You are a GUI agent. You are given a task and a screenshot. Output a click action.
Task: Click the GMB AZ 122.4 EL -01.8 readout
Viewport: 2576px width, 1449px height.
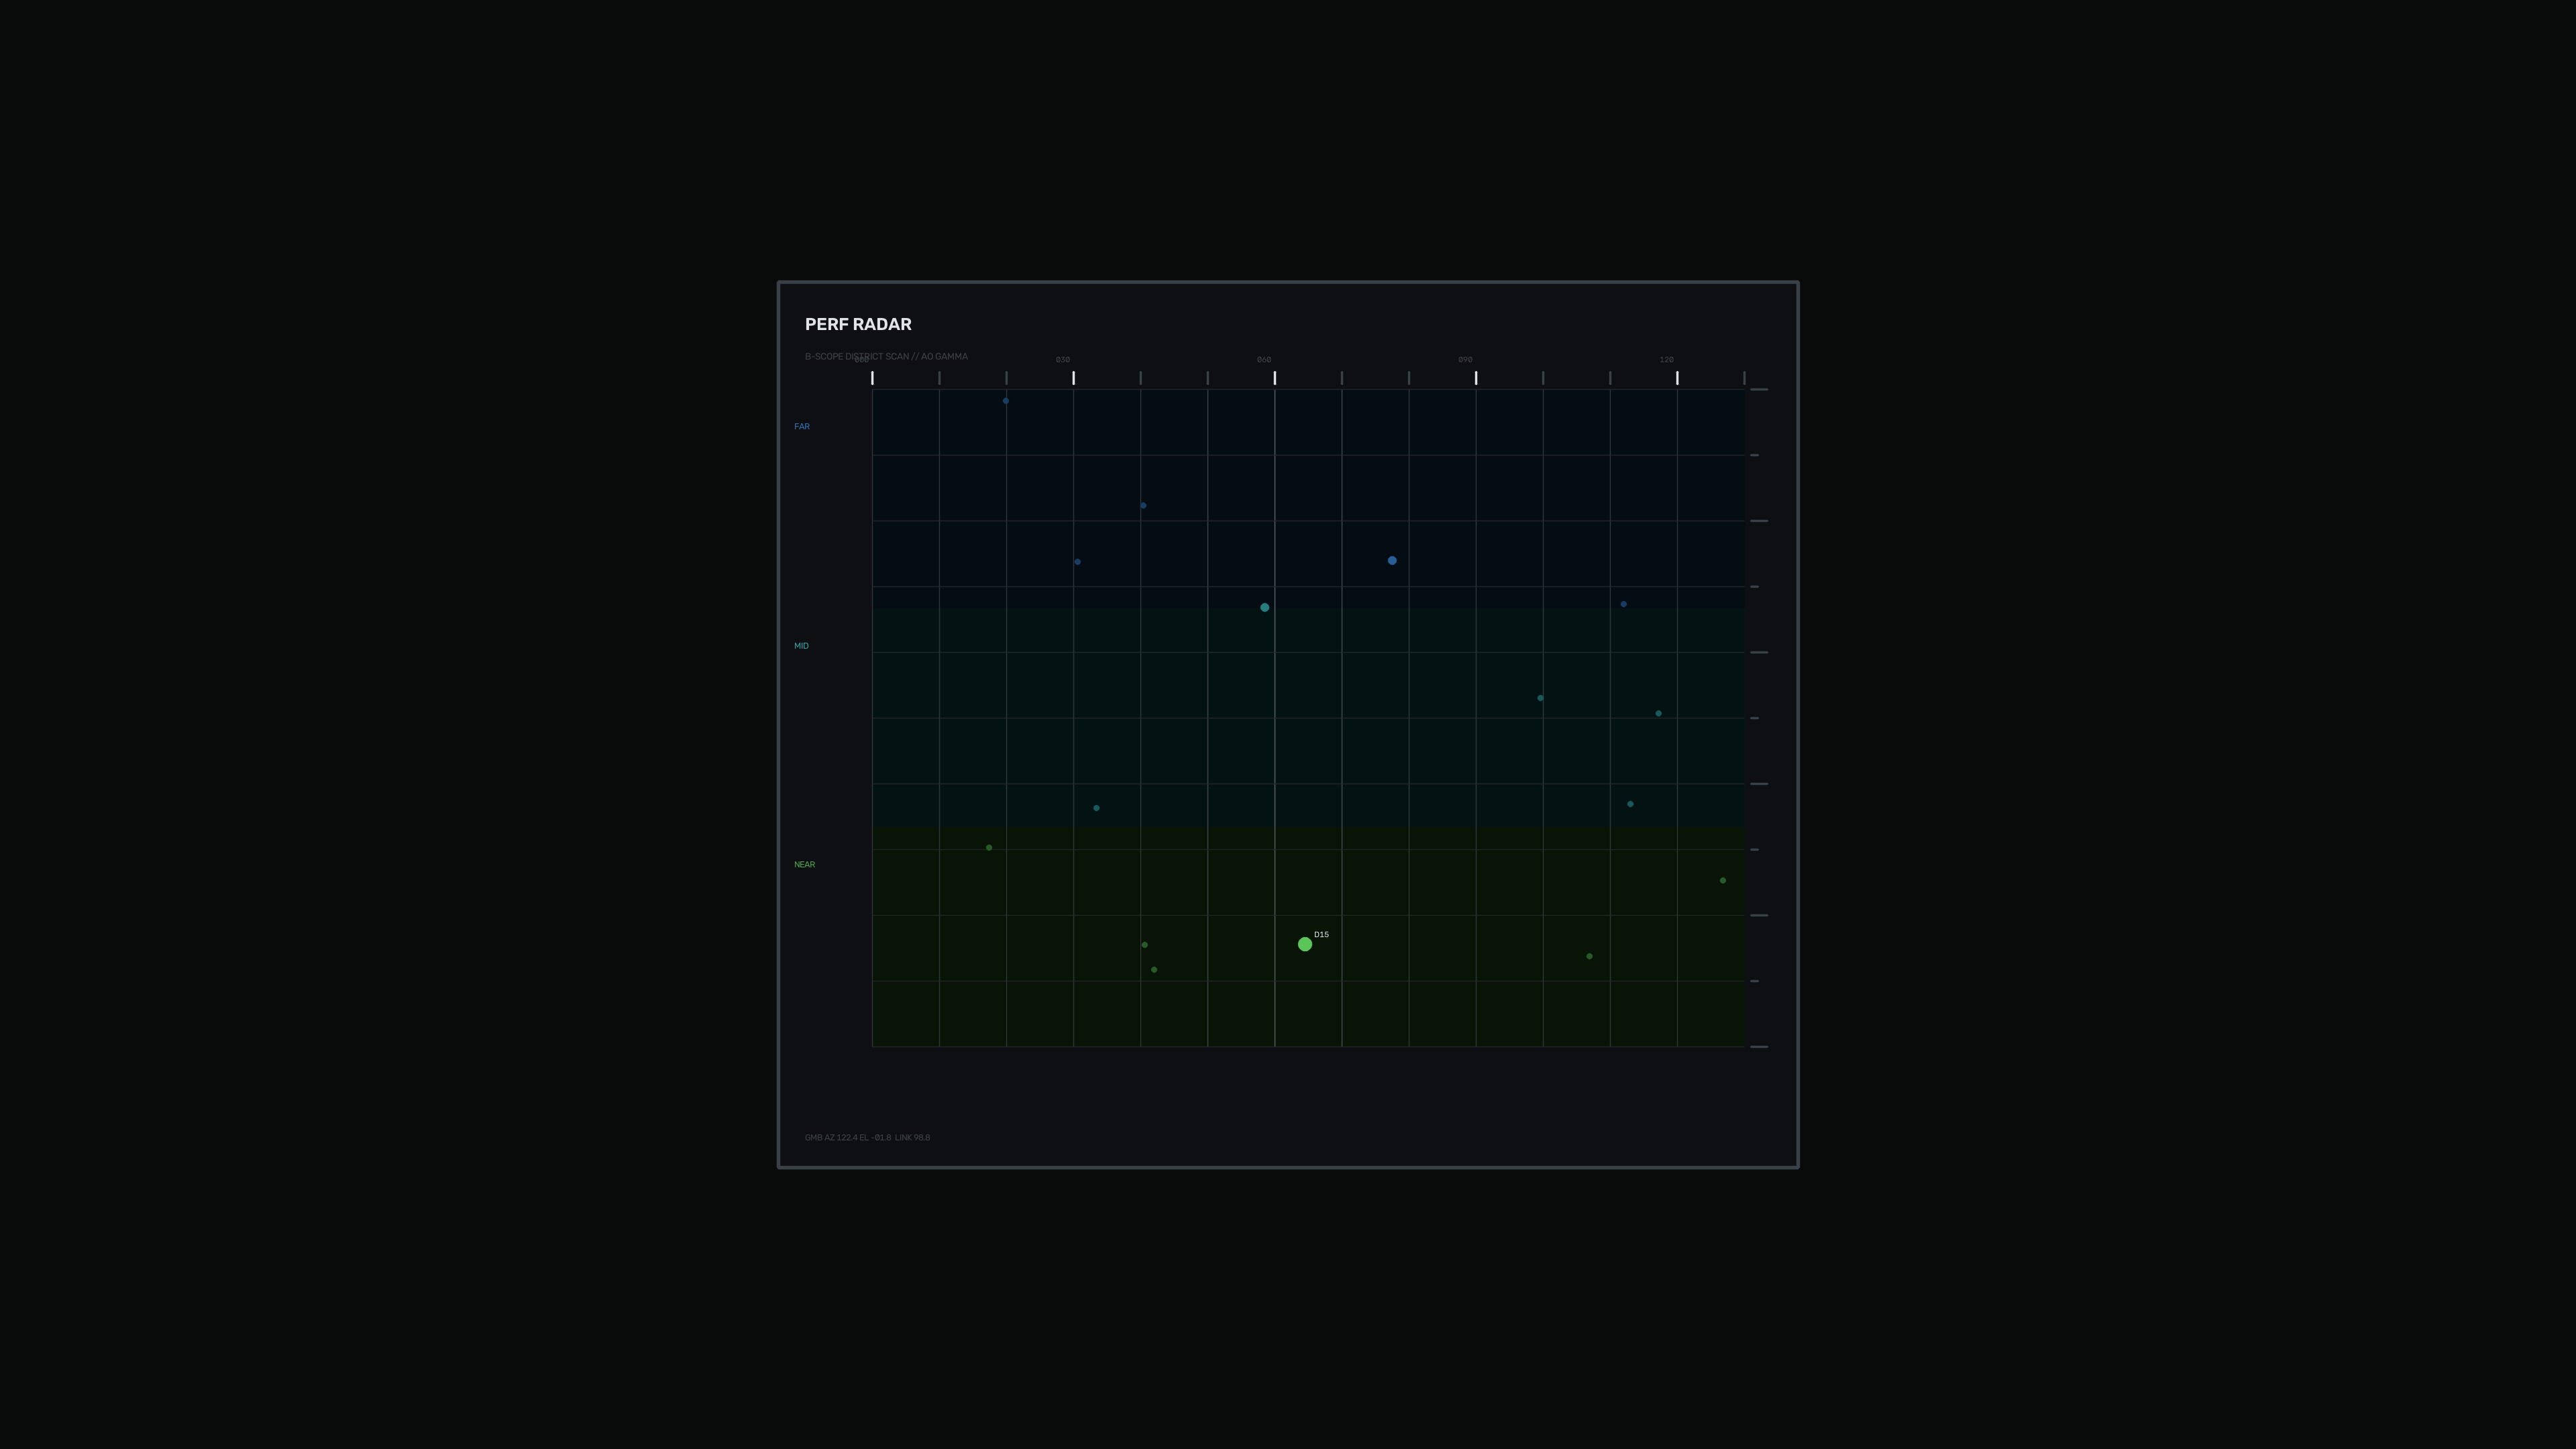point(848,1138)
